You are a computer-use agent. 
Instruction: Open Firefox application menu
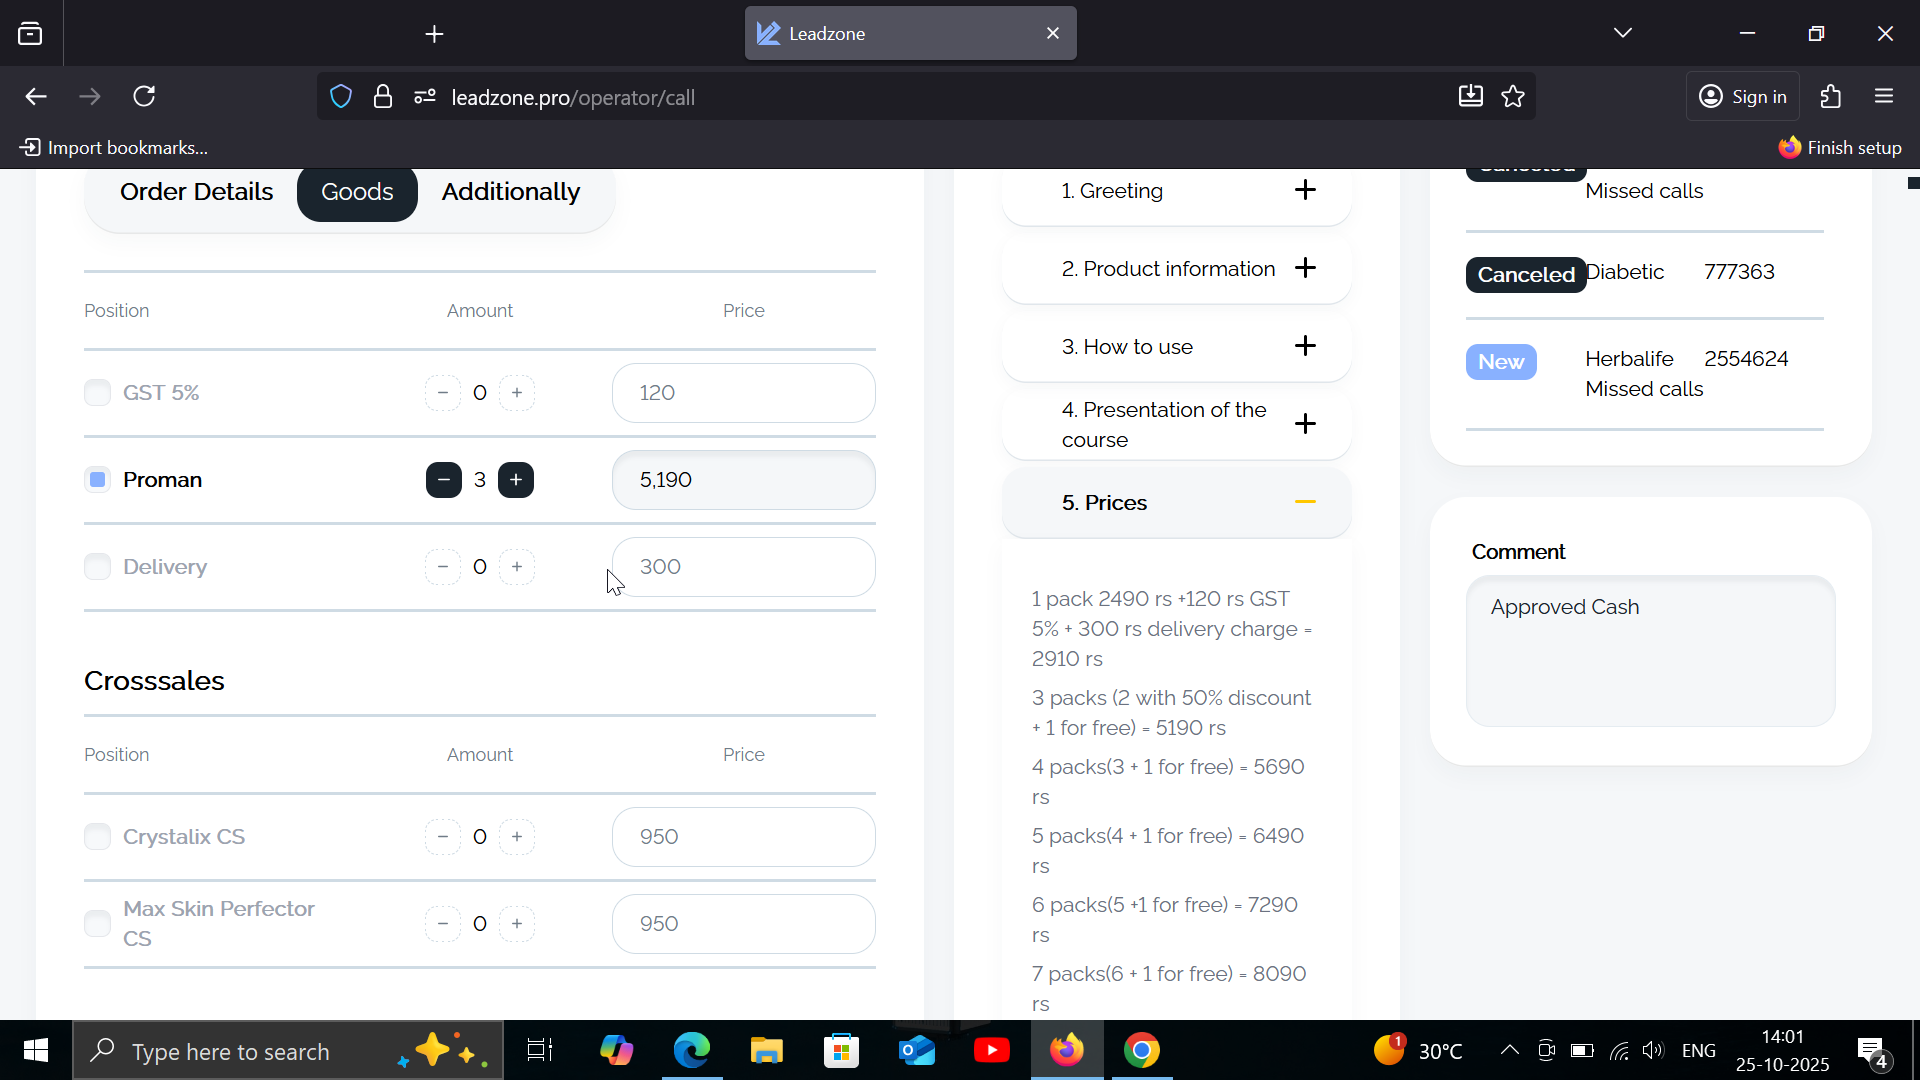pyautogui.click(x=1884, y=97)
